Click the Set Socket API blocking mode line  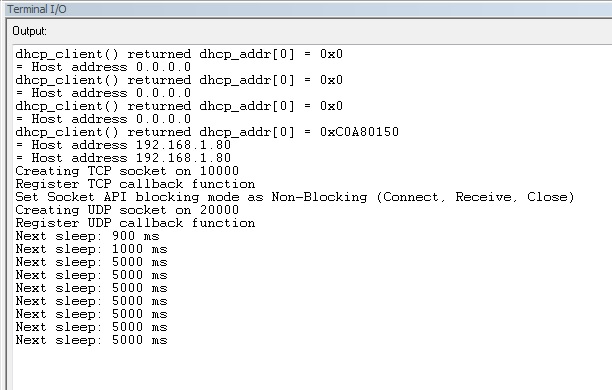coord(295,197)
